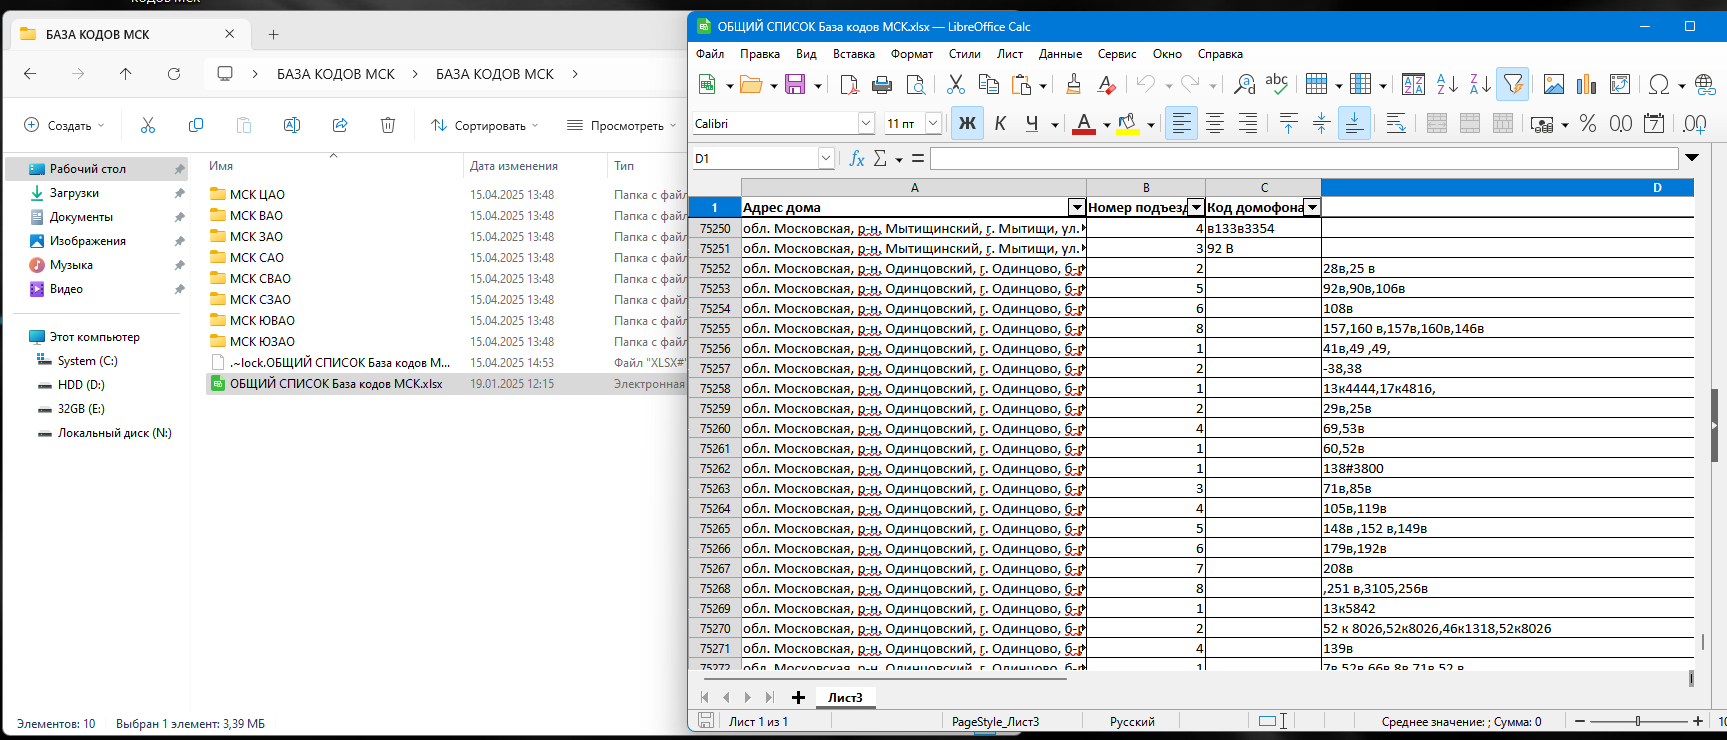Open Find & Replace in Calc
Screen dimensions: 1727x740
(x=1244, y=84)
